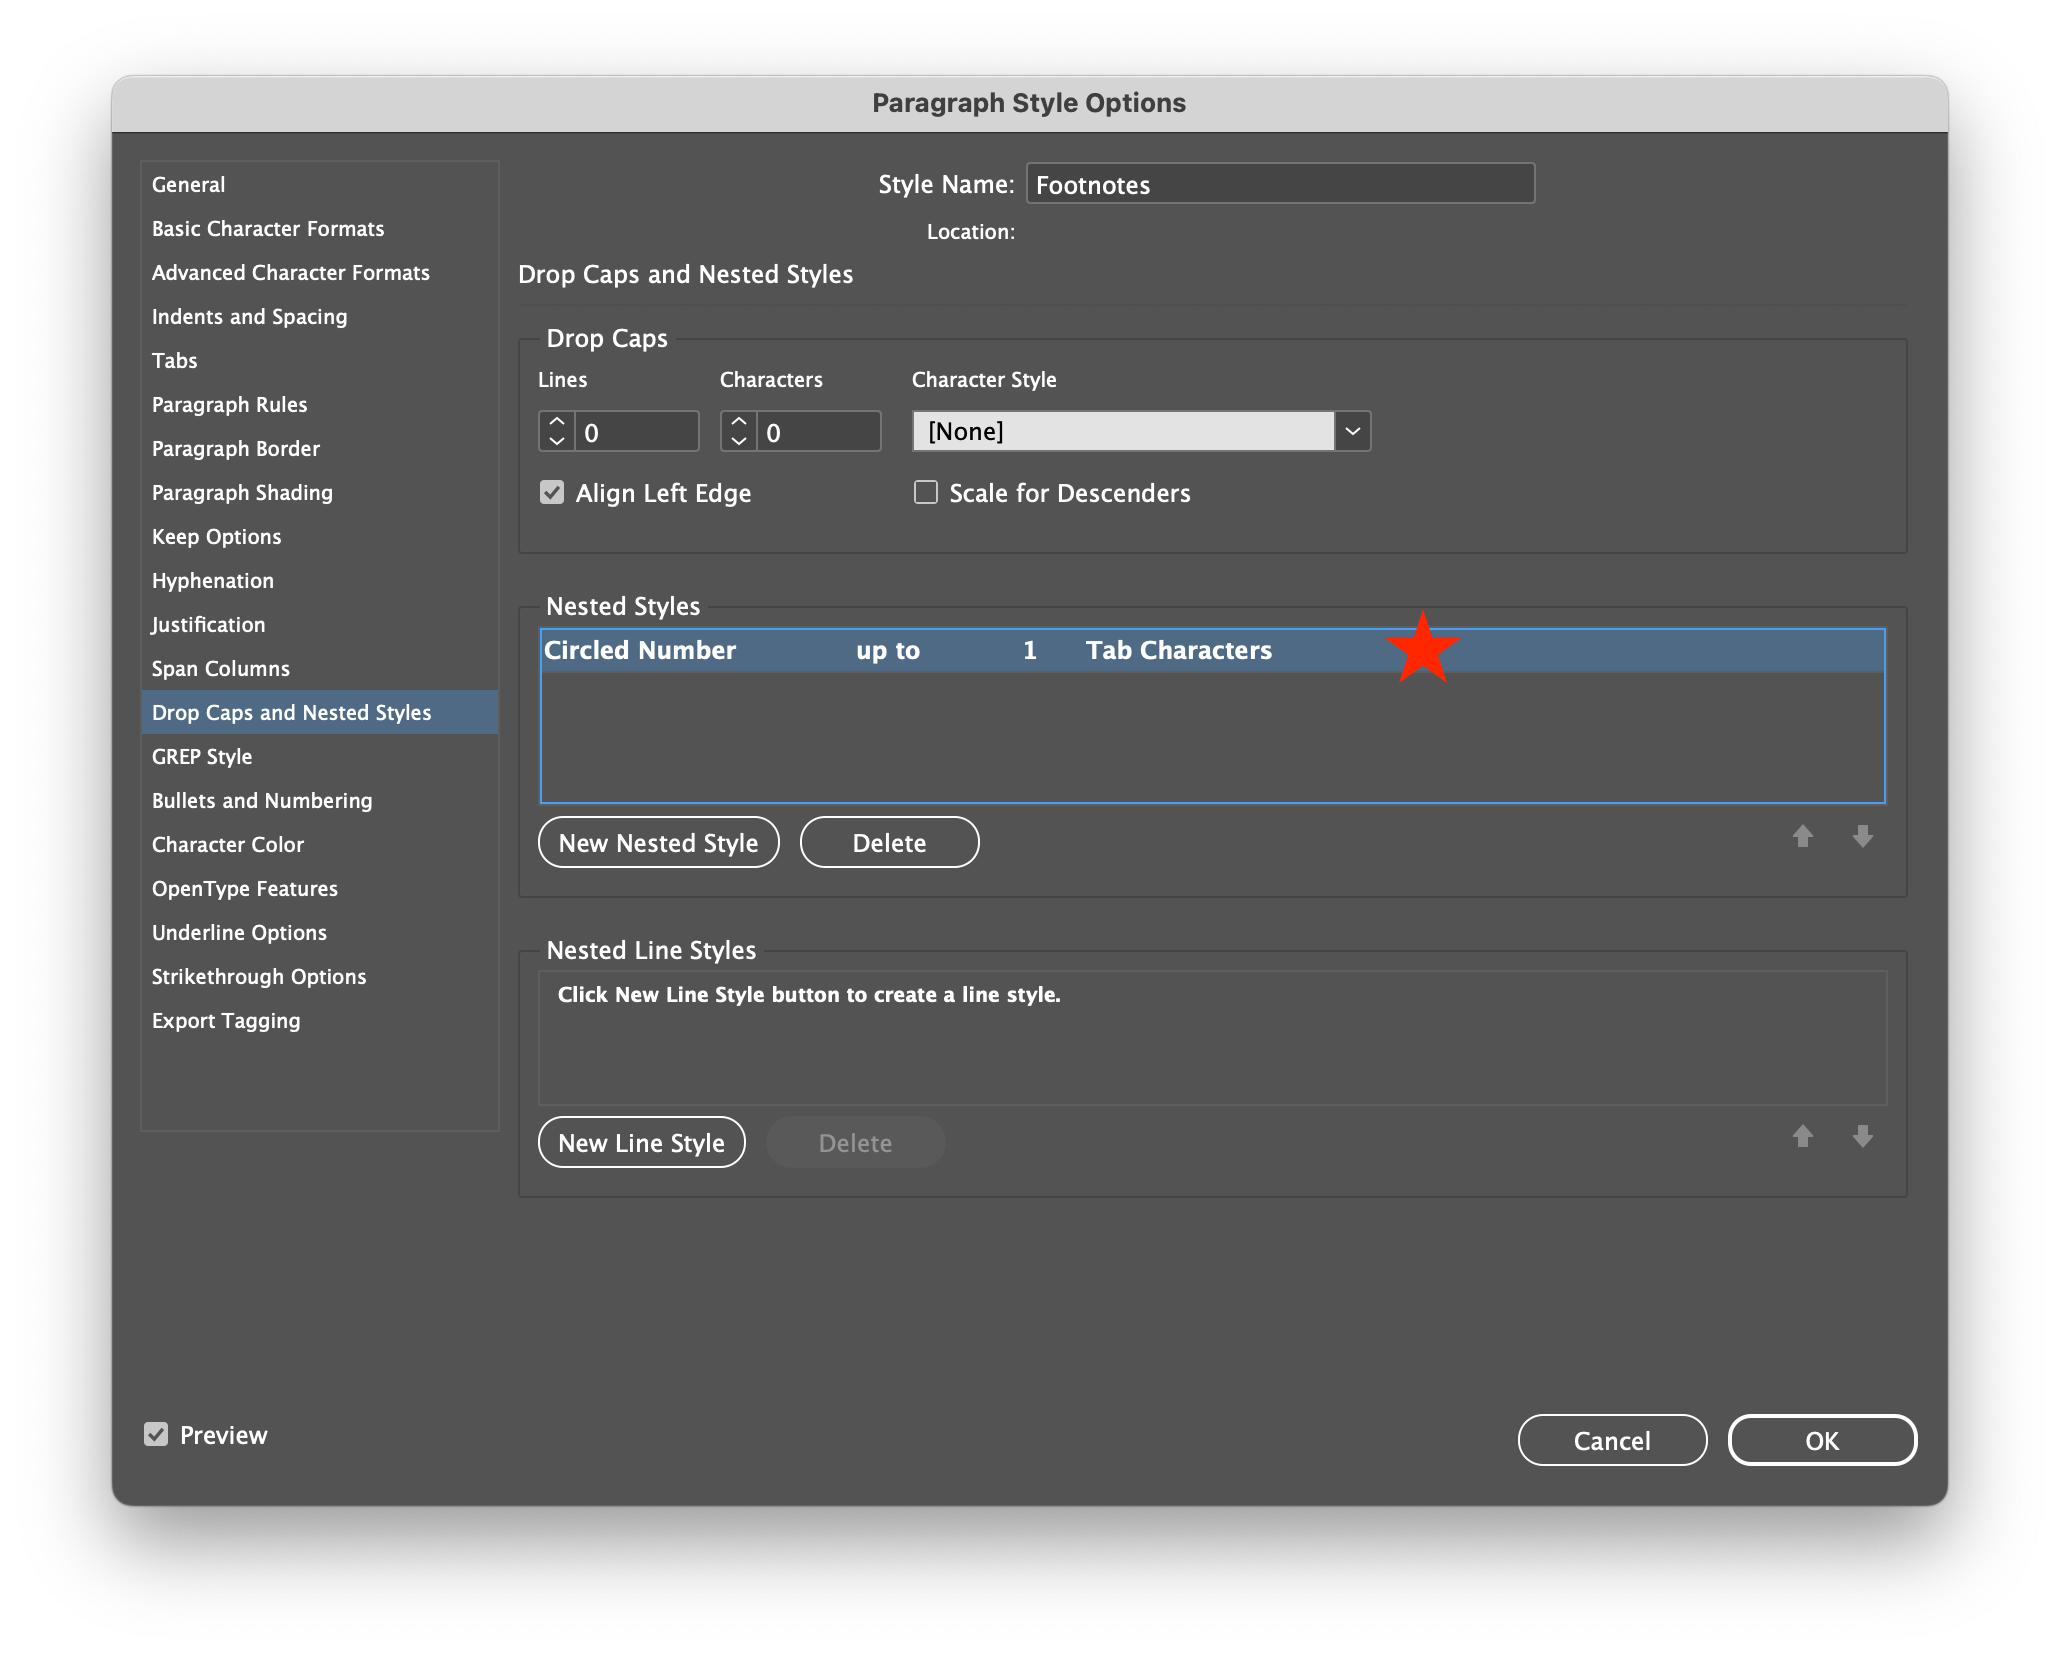Open the Tab Characters dropdown
Screen dimensions: 2060x1654
pos(1180,650)
